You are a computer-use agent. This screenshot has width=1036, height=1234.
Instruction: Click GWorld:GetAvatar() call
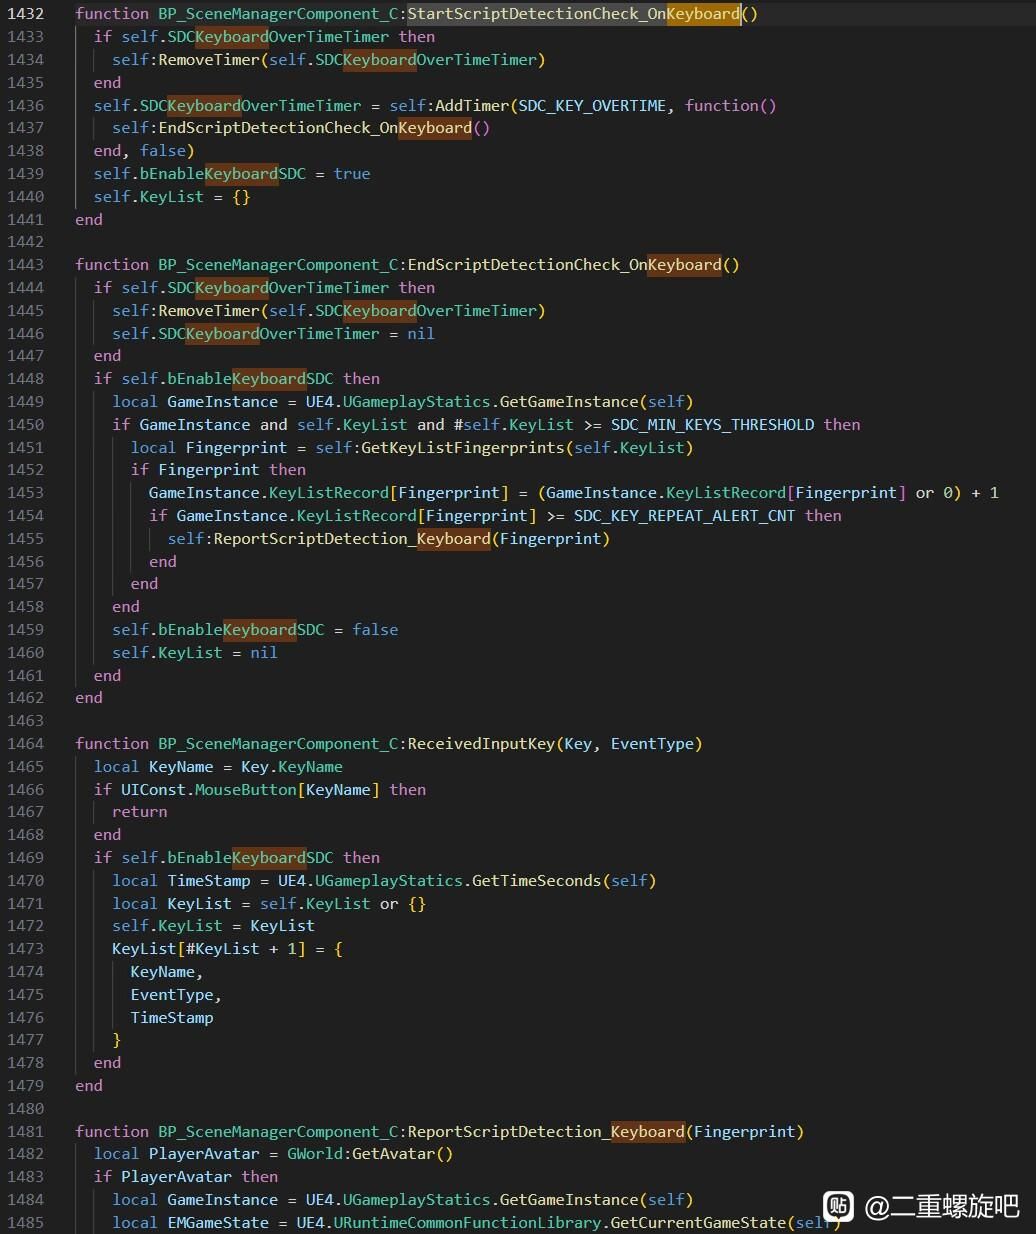[x=370, y=1154]
